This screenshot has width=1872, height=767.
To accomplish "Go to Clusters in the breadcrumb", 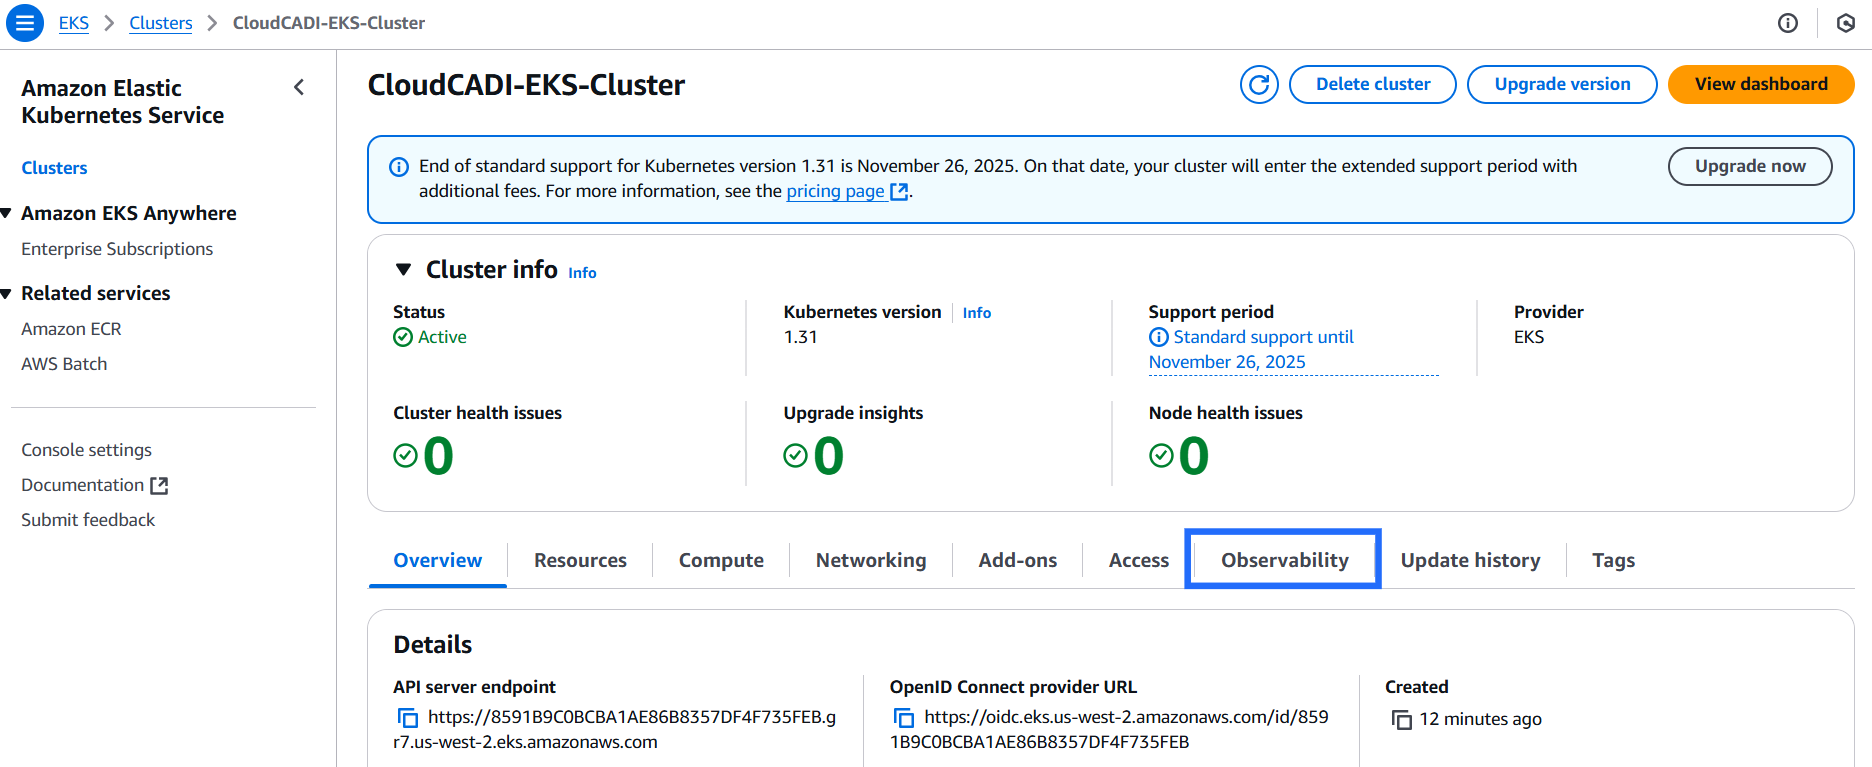I will tap(160, 23).
